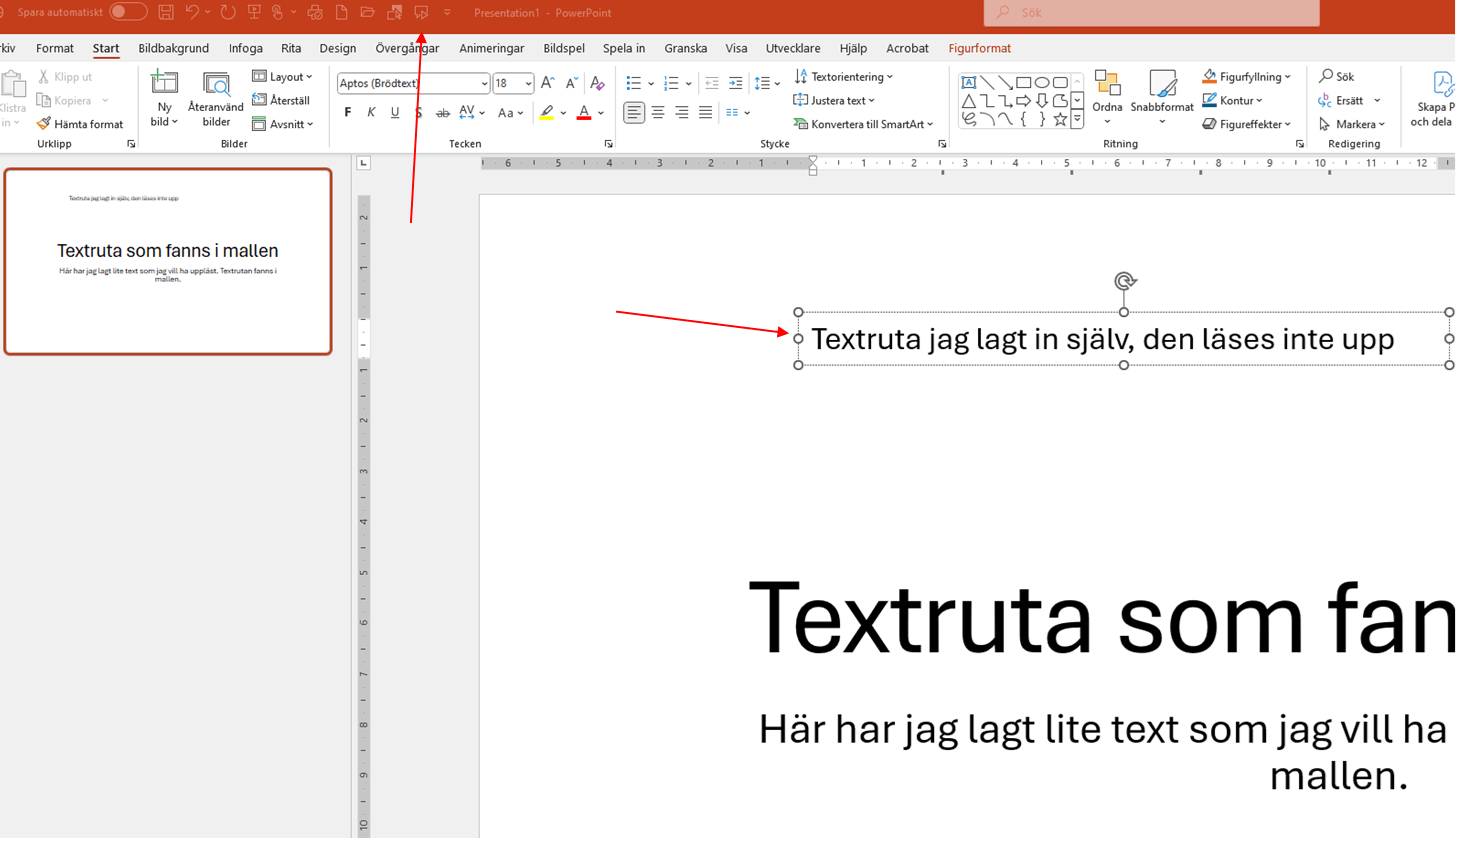Toggle underline formatting (U)
The width and height of the screenshot is (1459, 860).
click(x=395, y=113)
